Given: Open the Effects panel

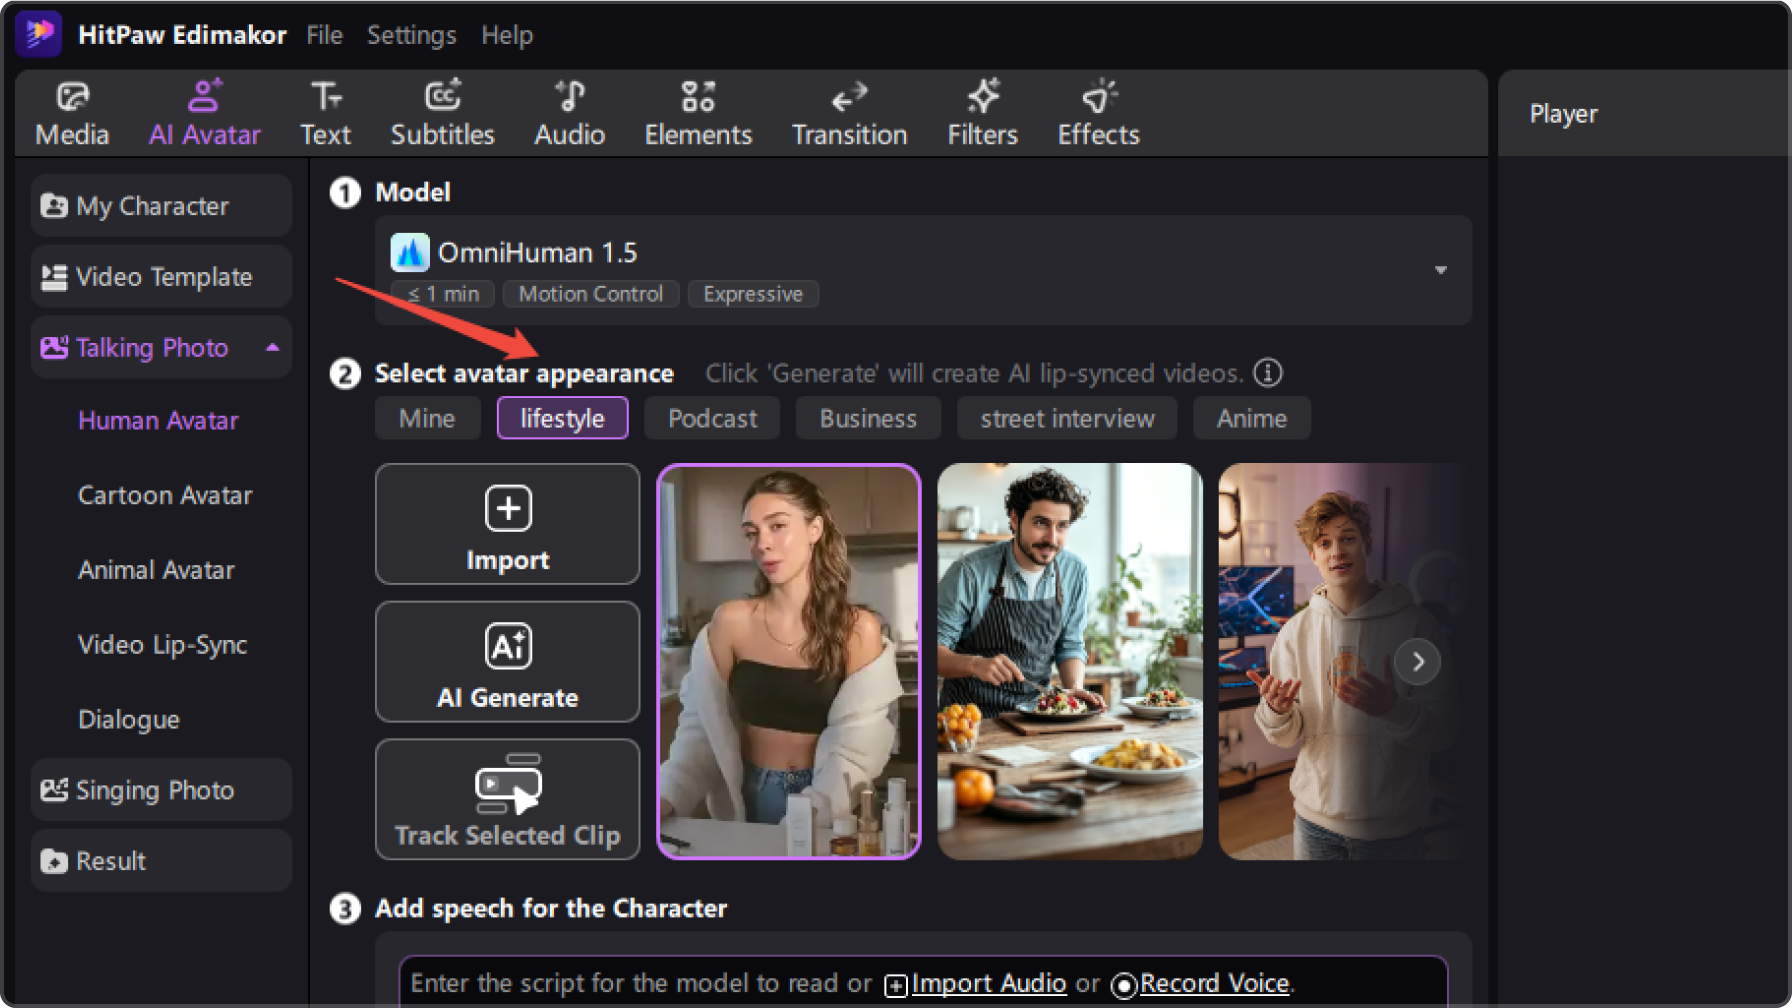Looking at the screenshot, I should point(1098,114).
